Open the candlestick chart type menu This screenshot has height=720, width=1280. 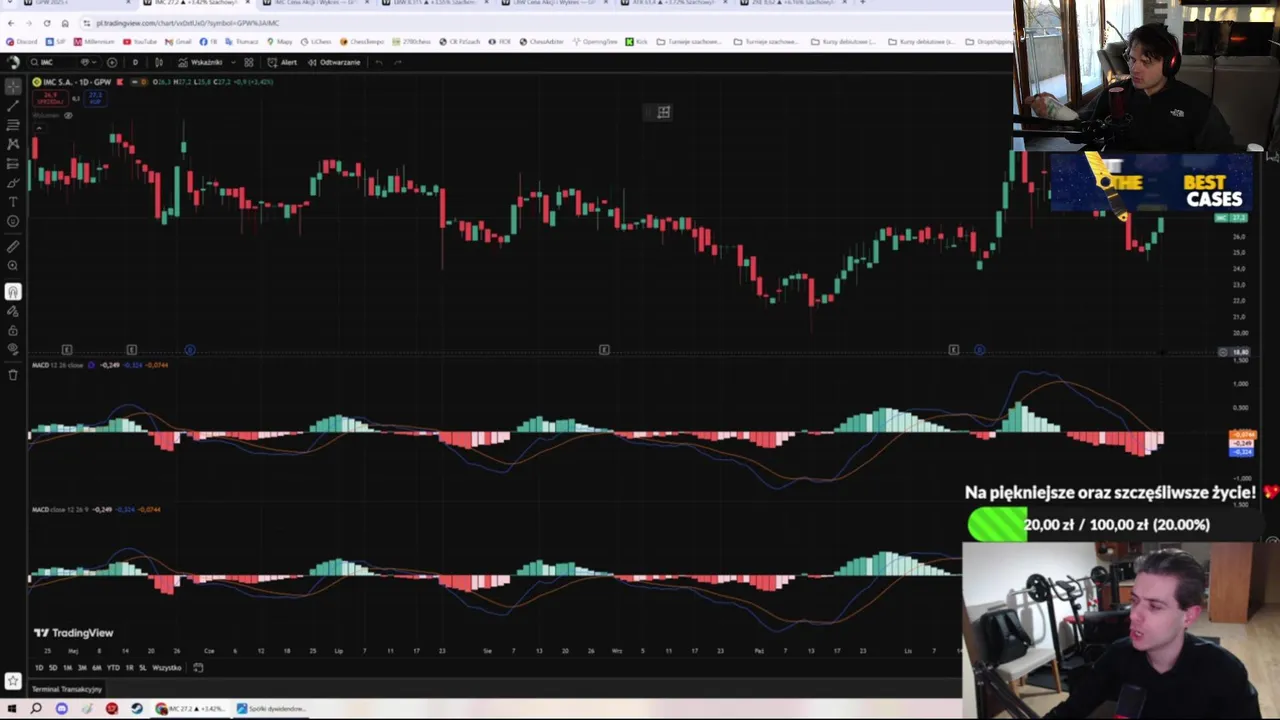pyautogui.click(x=158, y=62)
